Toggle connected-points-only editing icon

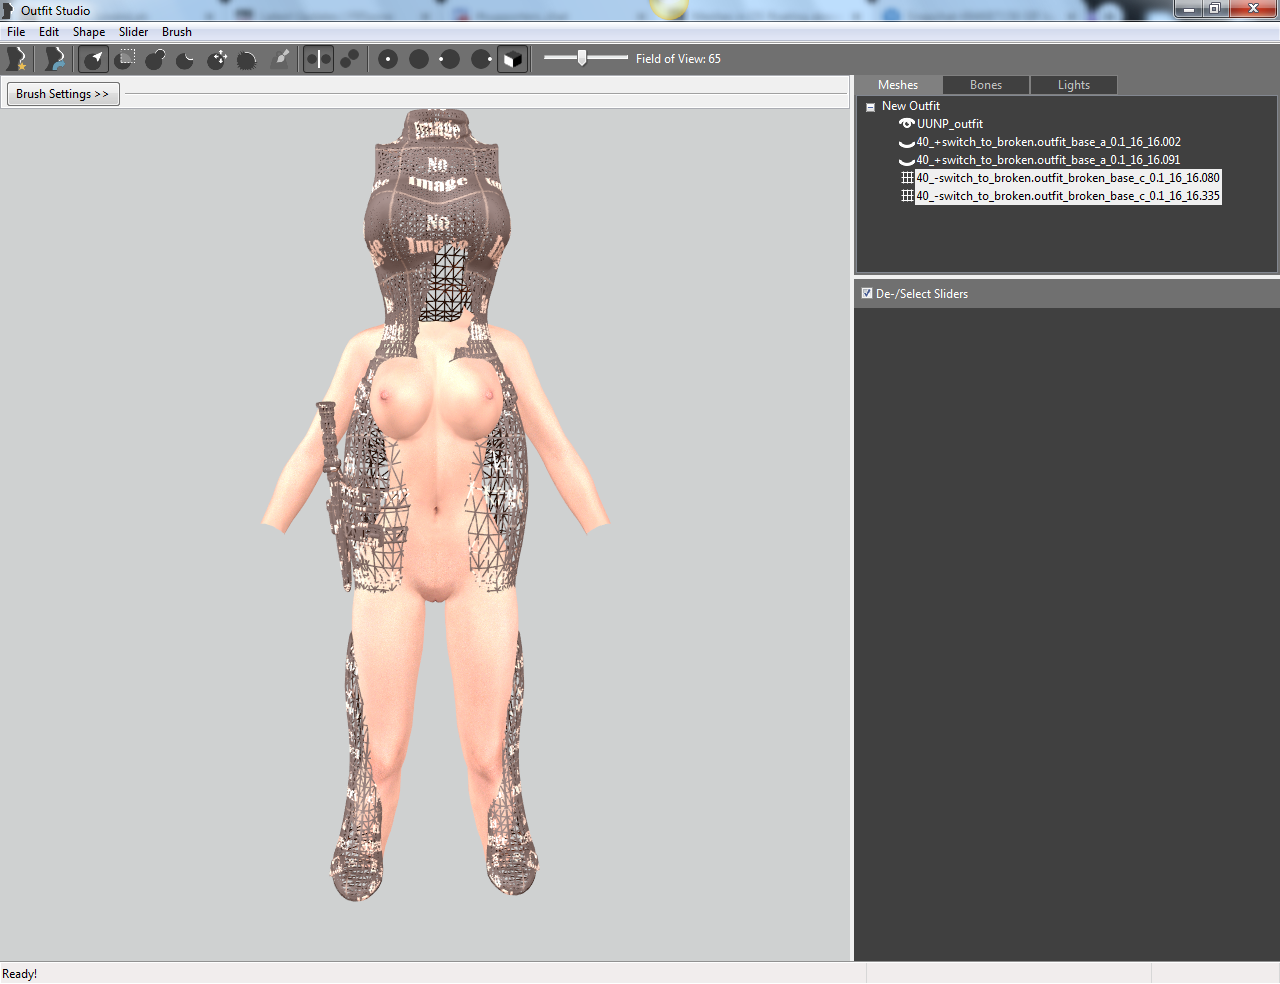[349, 59]
